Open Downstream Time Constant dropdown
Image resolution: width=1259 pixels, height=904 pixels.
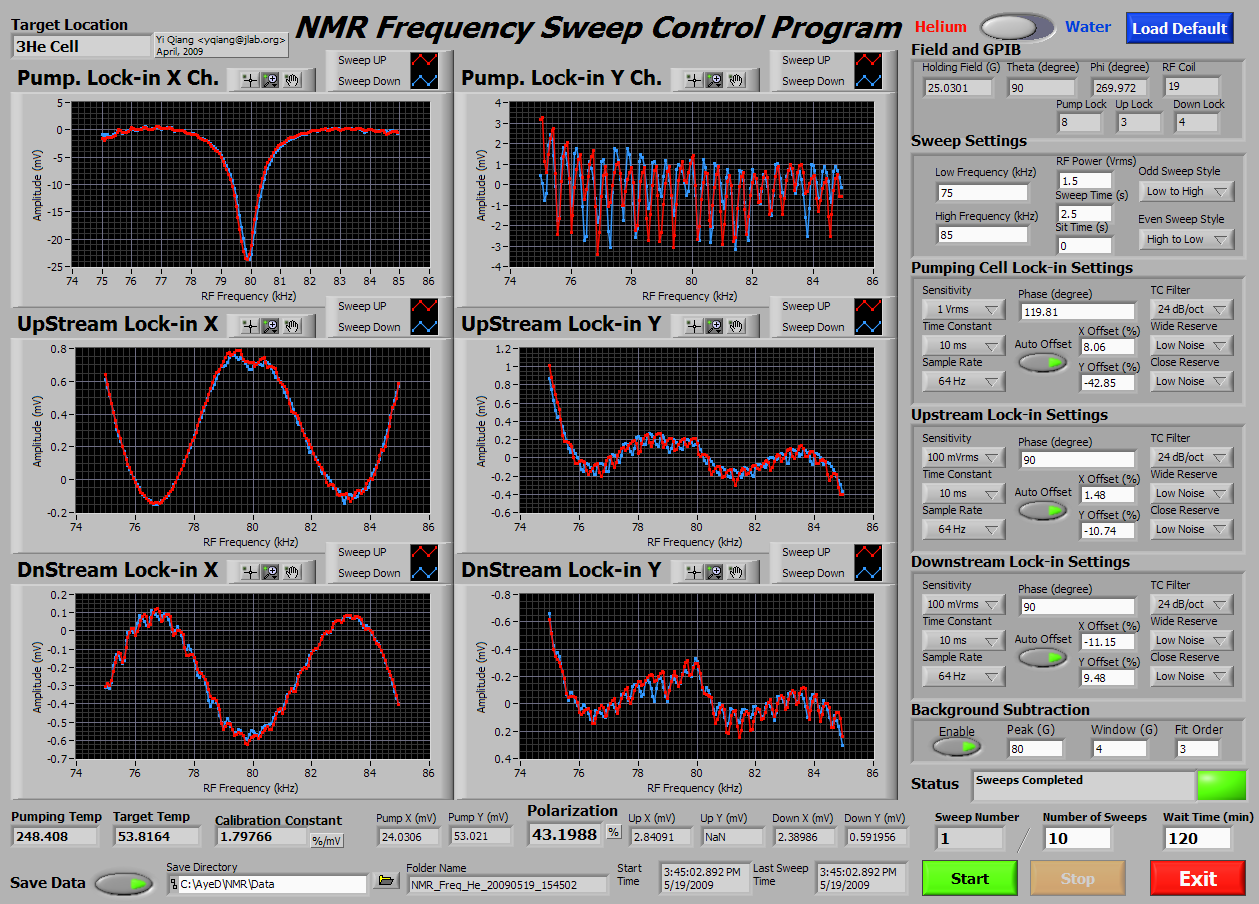point(963,640)
